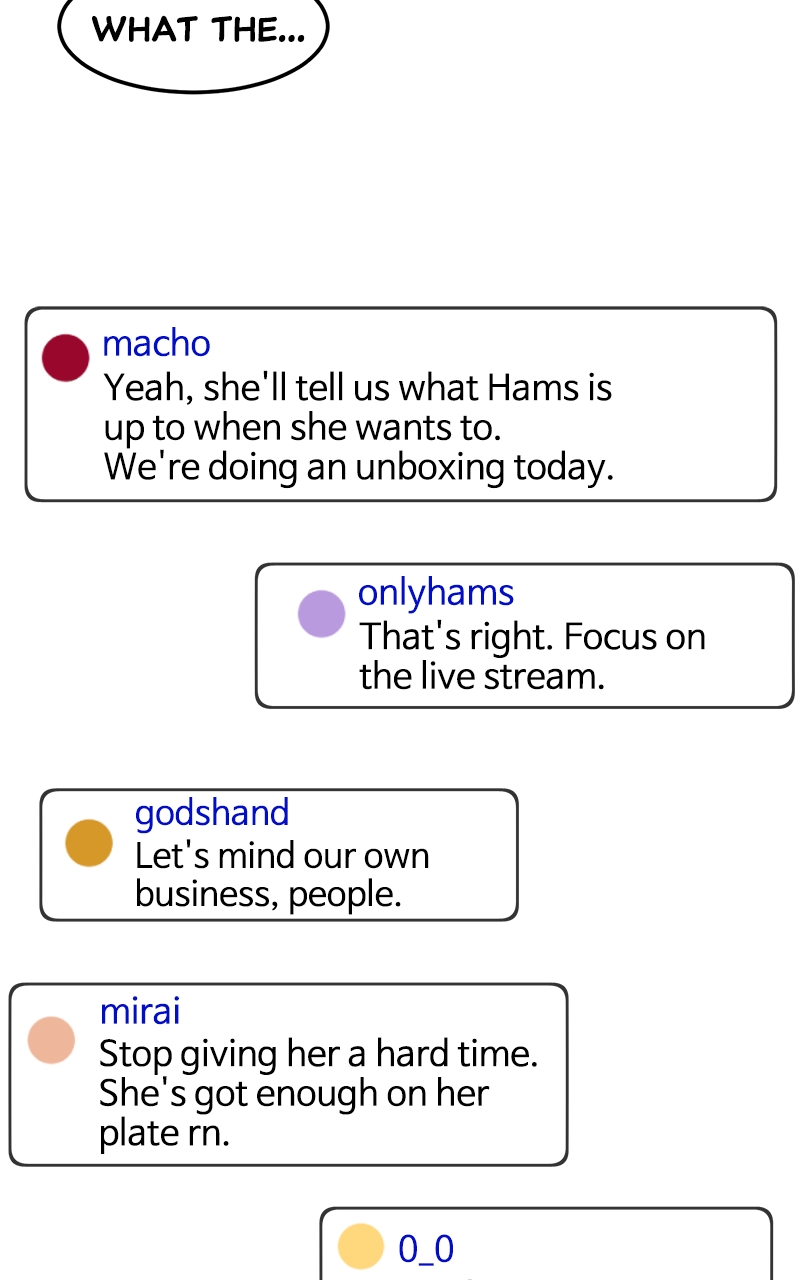Click the yellow avatar next to 0_0

pyautogui.click(x=361, y=1246)
